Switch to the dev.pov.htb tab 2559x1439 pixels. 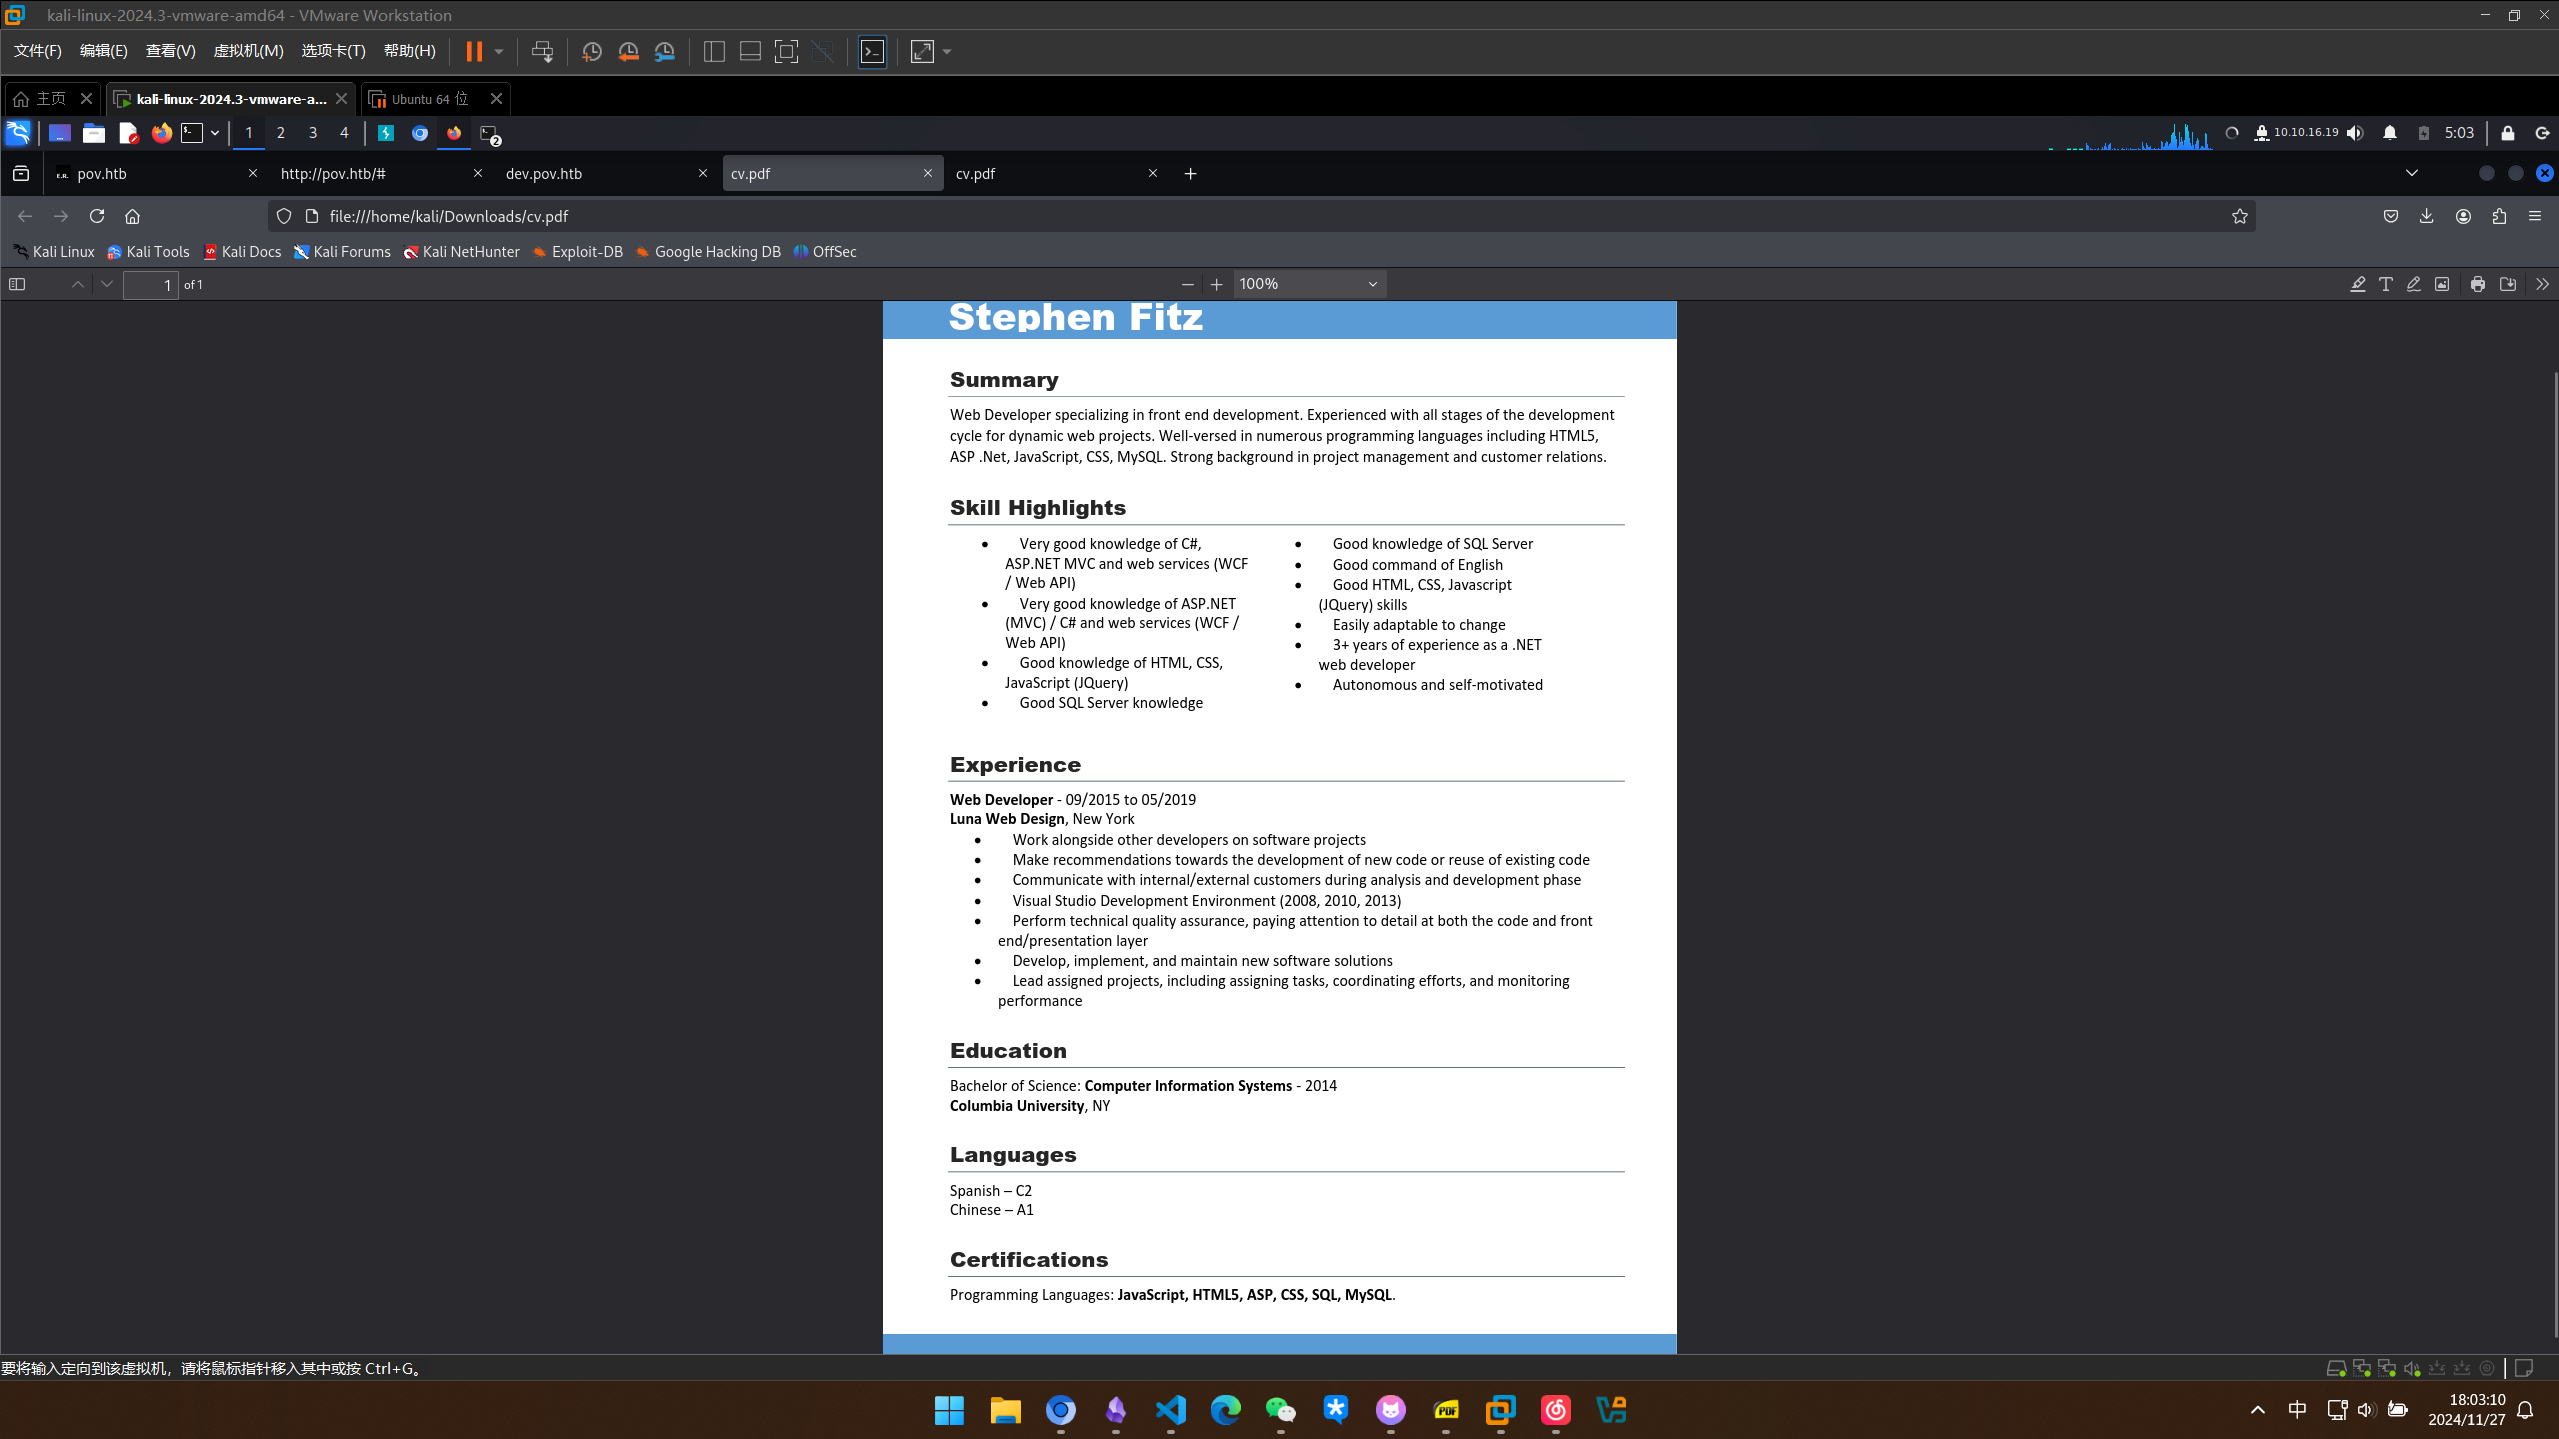598,174
